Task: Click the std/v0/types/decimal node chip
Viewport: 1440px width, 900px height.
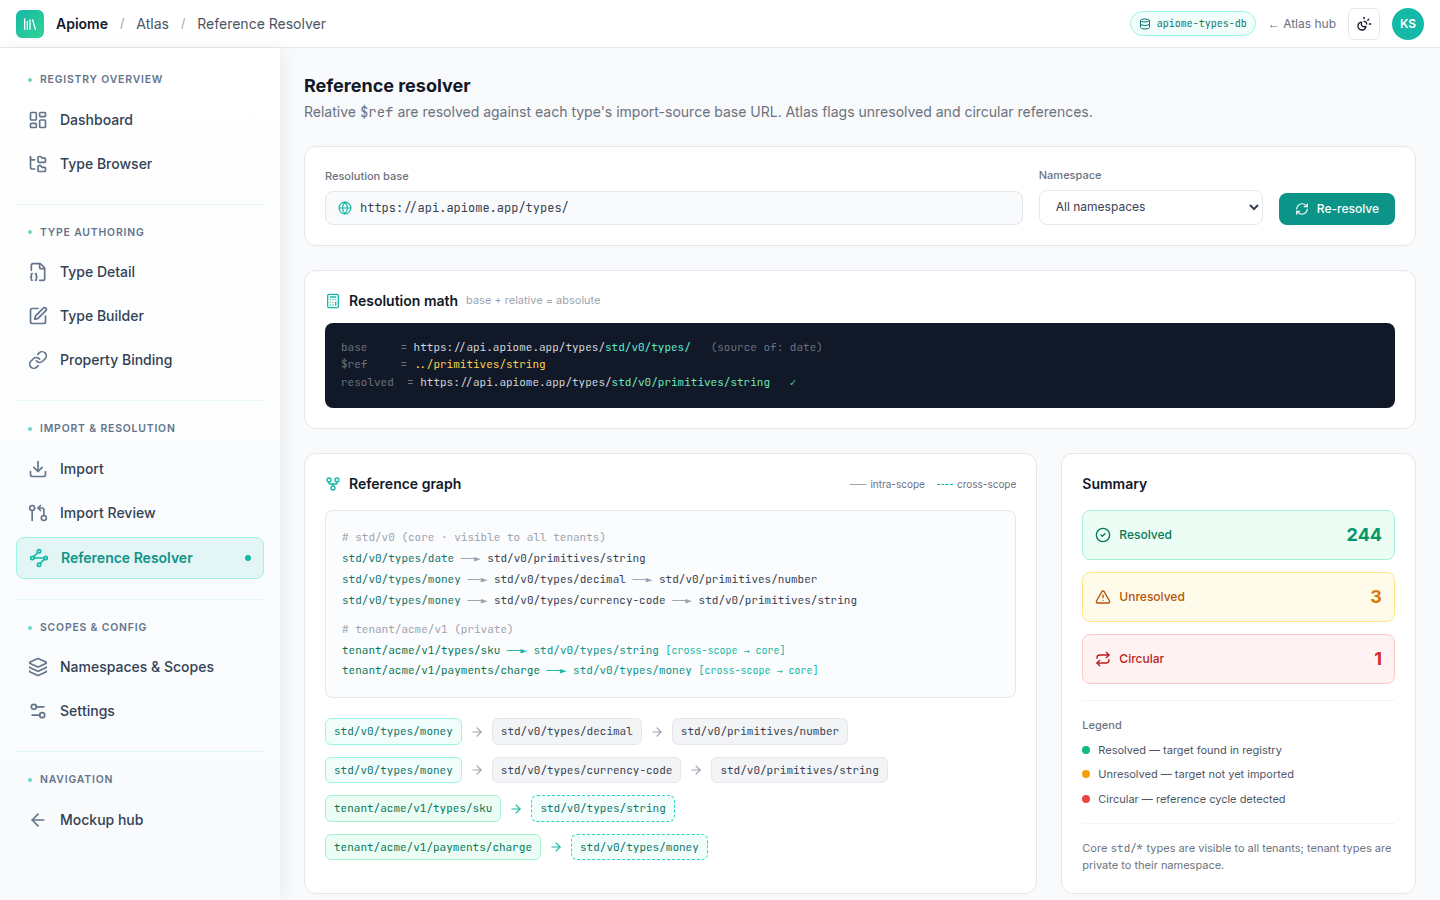Action: click(x=567, y=732)
